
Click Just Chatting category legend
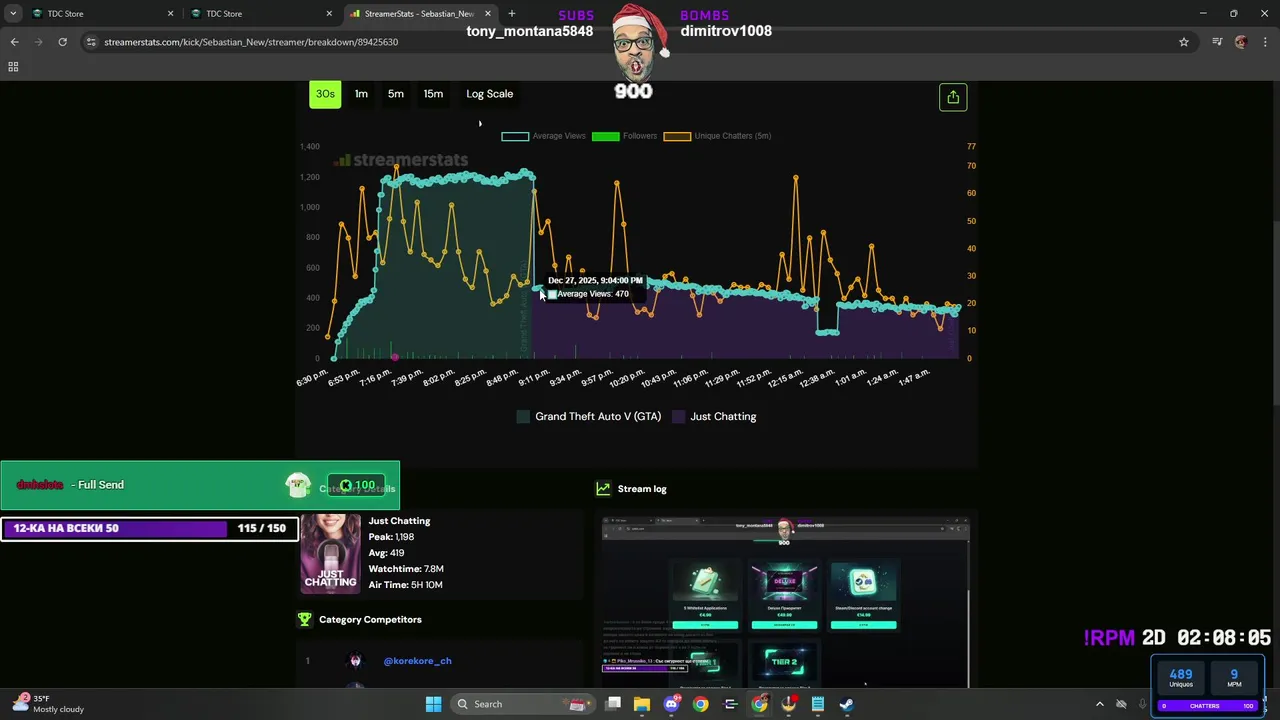pos(714,416)
